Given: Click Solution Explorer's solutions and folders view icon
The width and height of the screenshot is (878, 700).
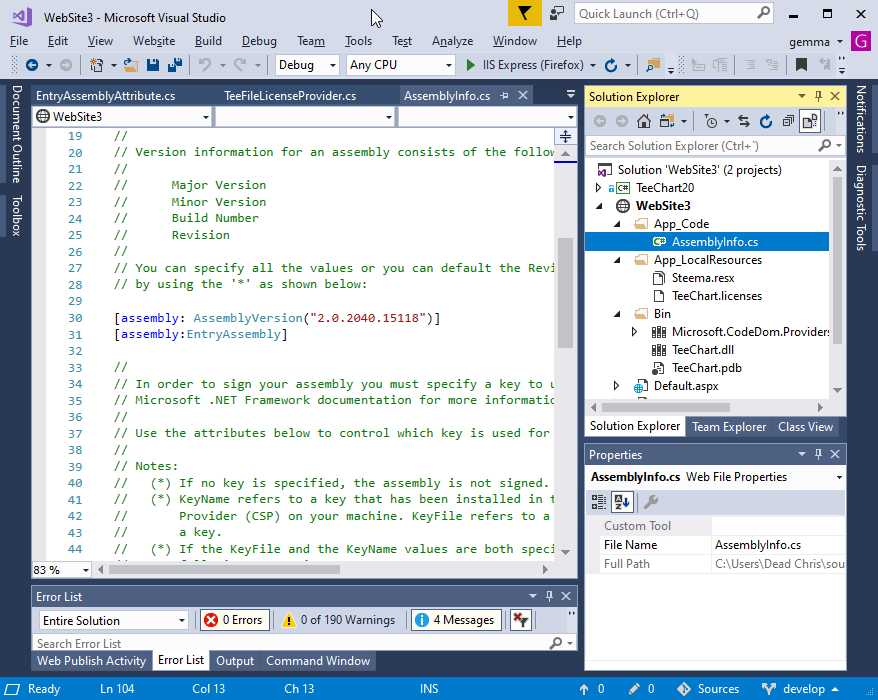Looking at the screenshot, I should (667, 121).
